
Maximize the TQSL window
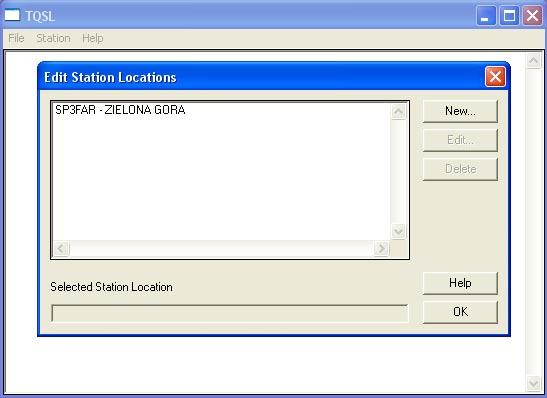tap(509, 16)
